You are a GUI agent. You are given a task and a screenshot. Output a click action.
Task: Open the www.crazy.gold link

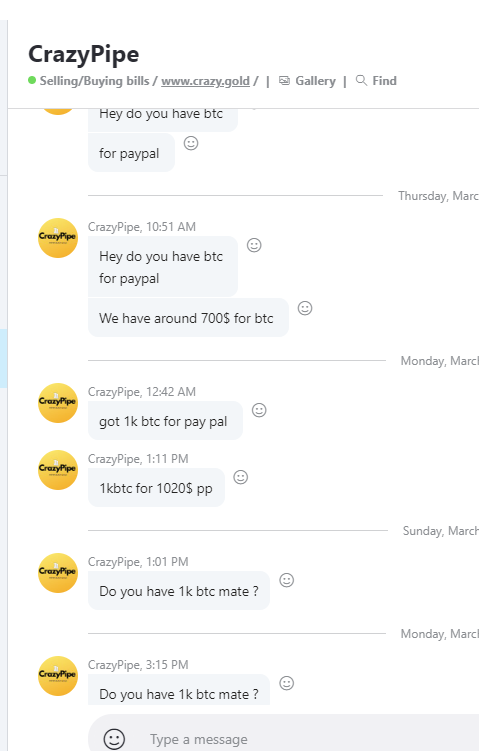[x=205, y=81]
